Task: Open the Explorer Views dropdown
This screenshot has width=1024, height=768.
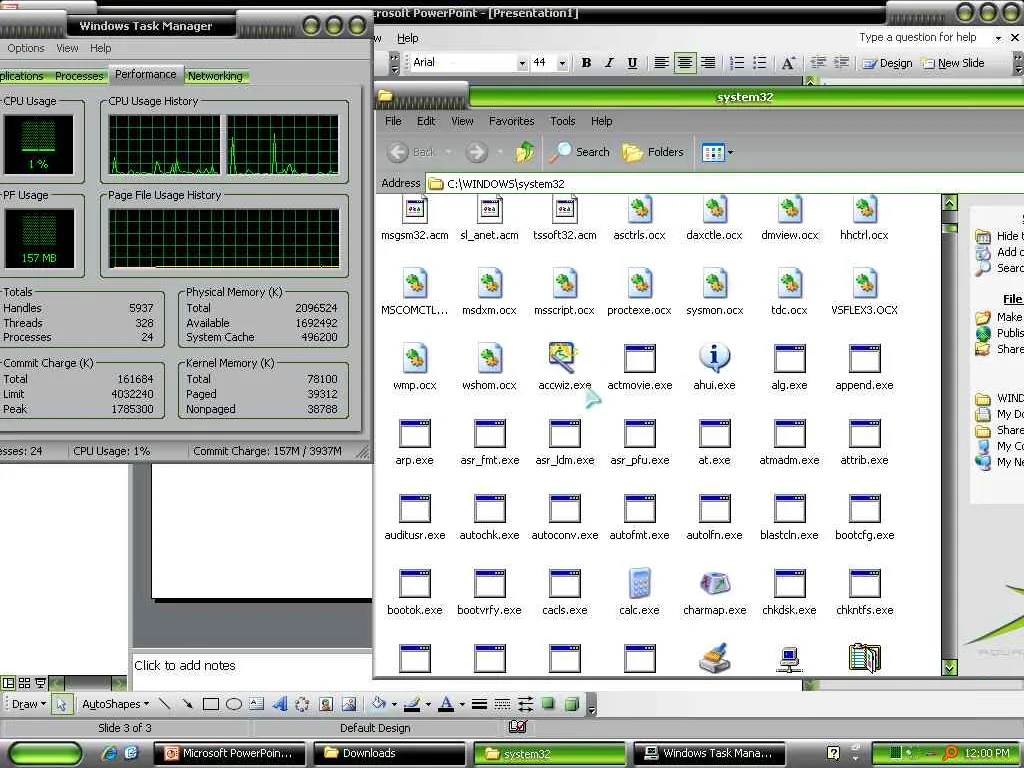Action: coord(730,153)
